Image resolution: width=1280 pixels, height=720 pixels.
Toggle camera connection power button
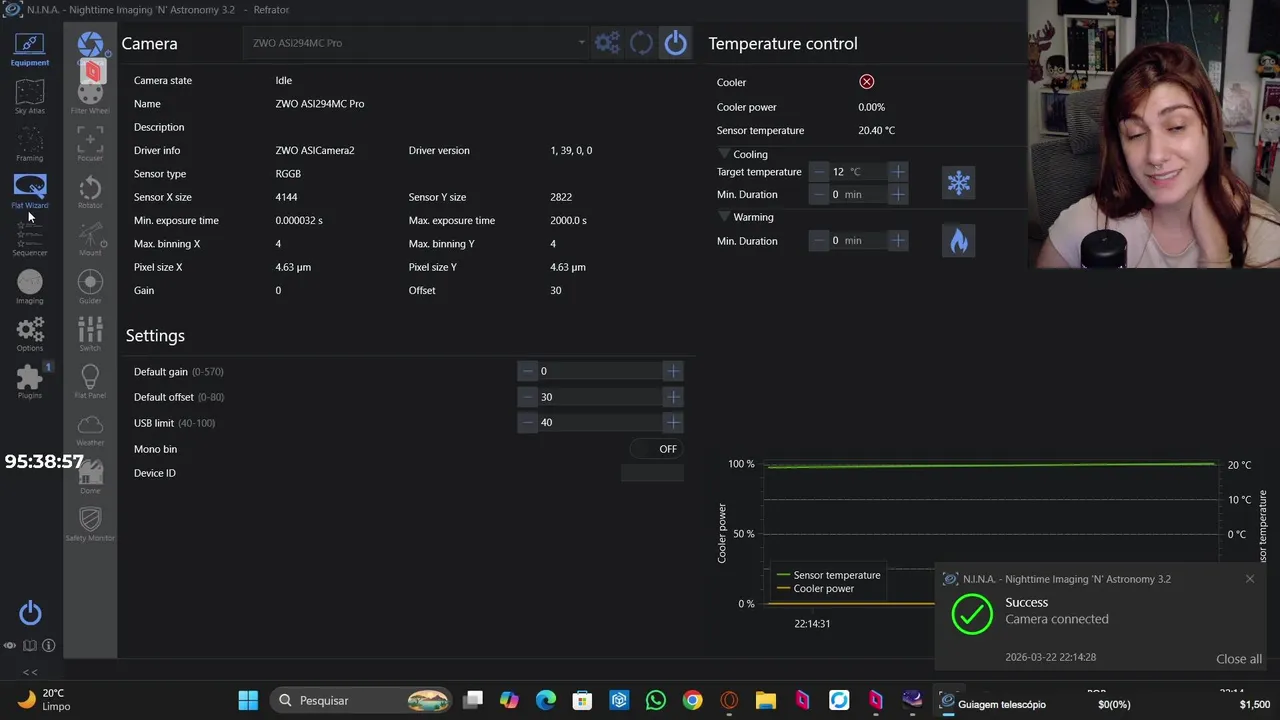676,43
